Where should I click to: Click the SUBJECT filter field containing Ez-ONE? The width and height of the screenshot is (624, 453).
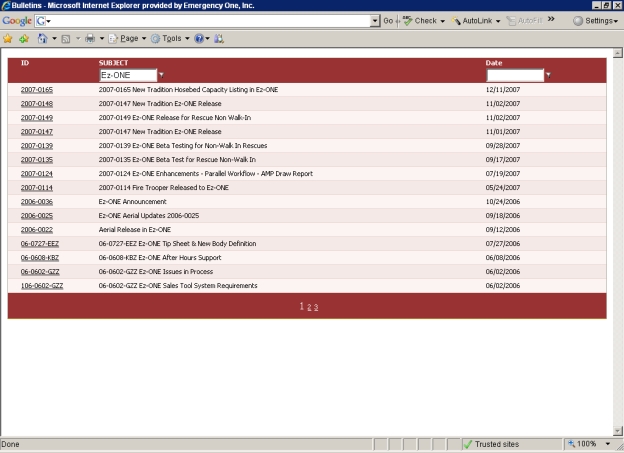(x=128, y=75)
